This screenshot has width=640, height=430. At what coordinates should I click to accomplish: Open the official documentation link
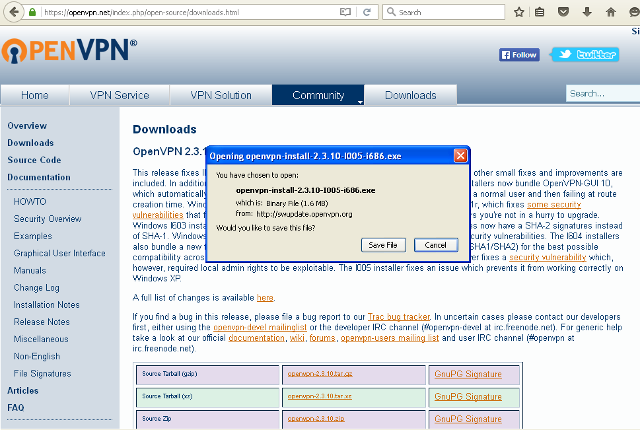coord(256,338)
